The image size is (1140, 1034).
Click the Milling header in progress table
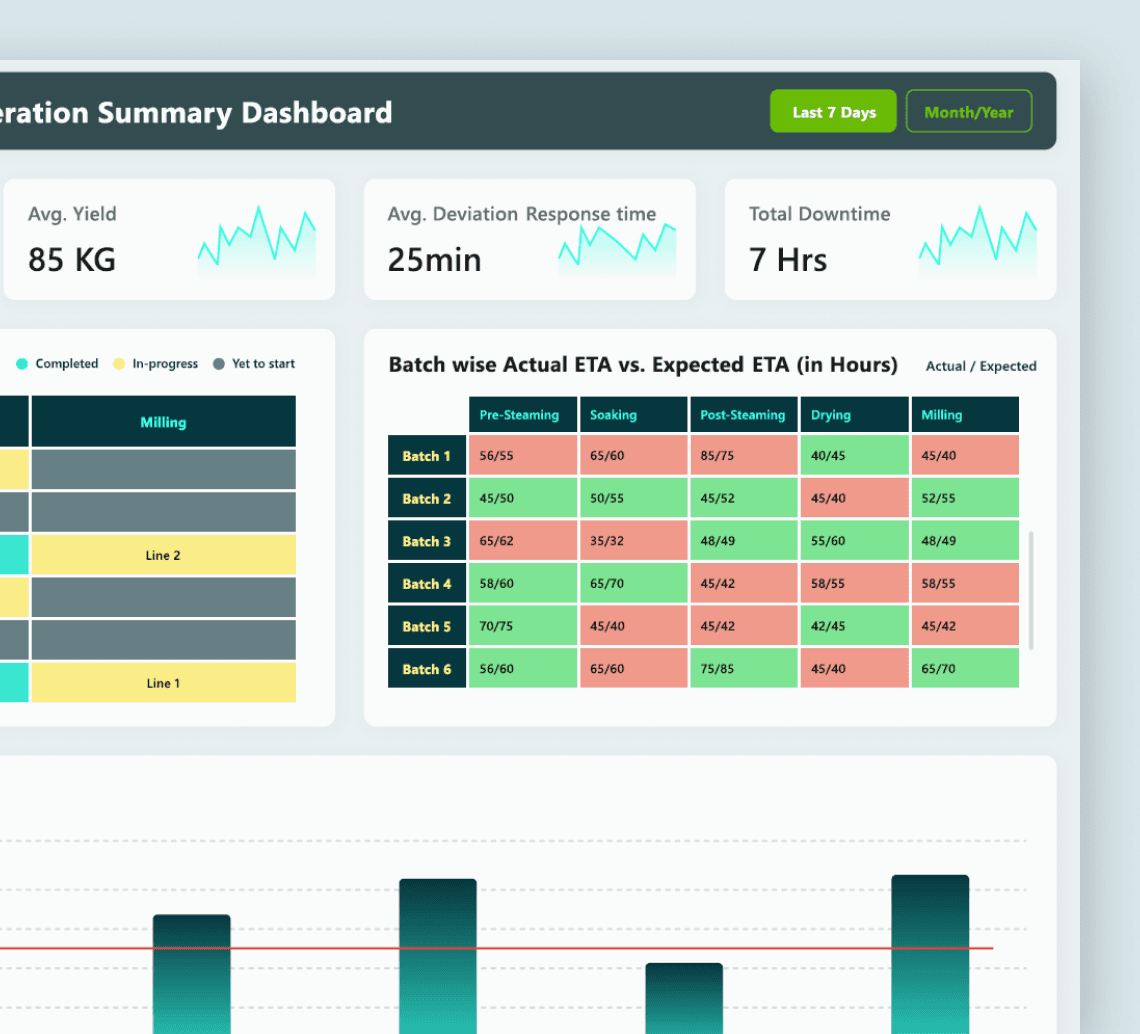tap(164, 421)
